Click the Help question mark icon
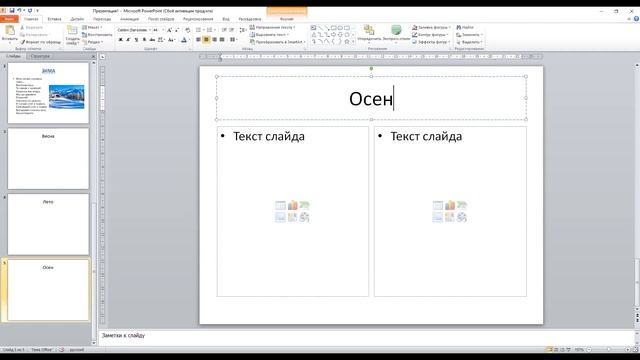 [x=636, y=19]
